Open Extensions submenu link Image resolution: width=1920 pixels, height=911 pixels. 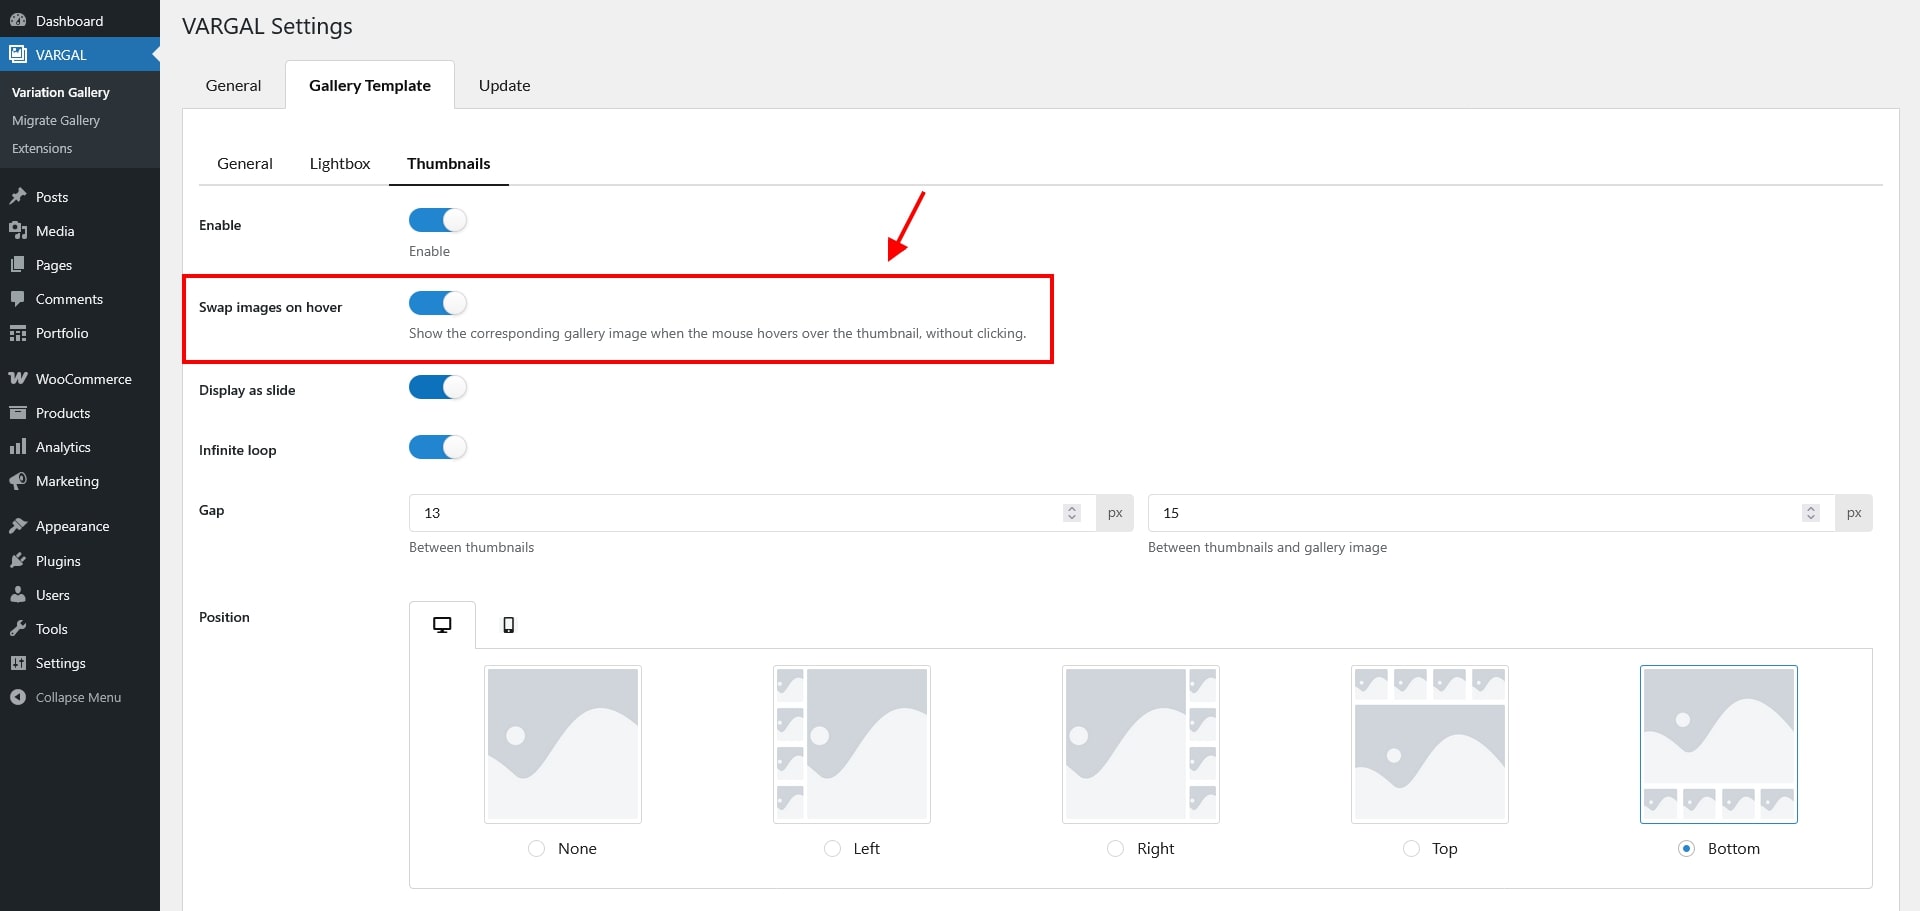click(x=42, y=148)
